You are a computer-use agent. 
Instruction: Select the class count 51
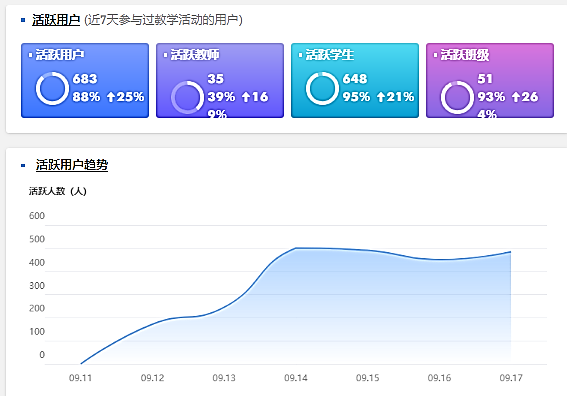pos(485,79)
